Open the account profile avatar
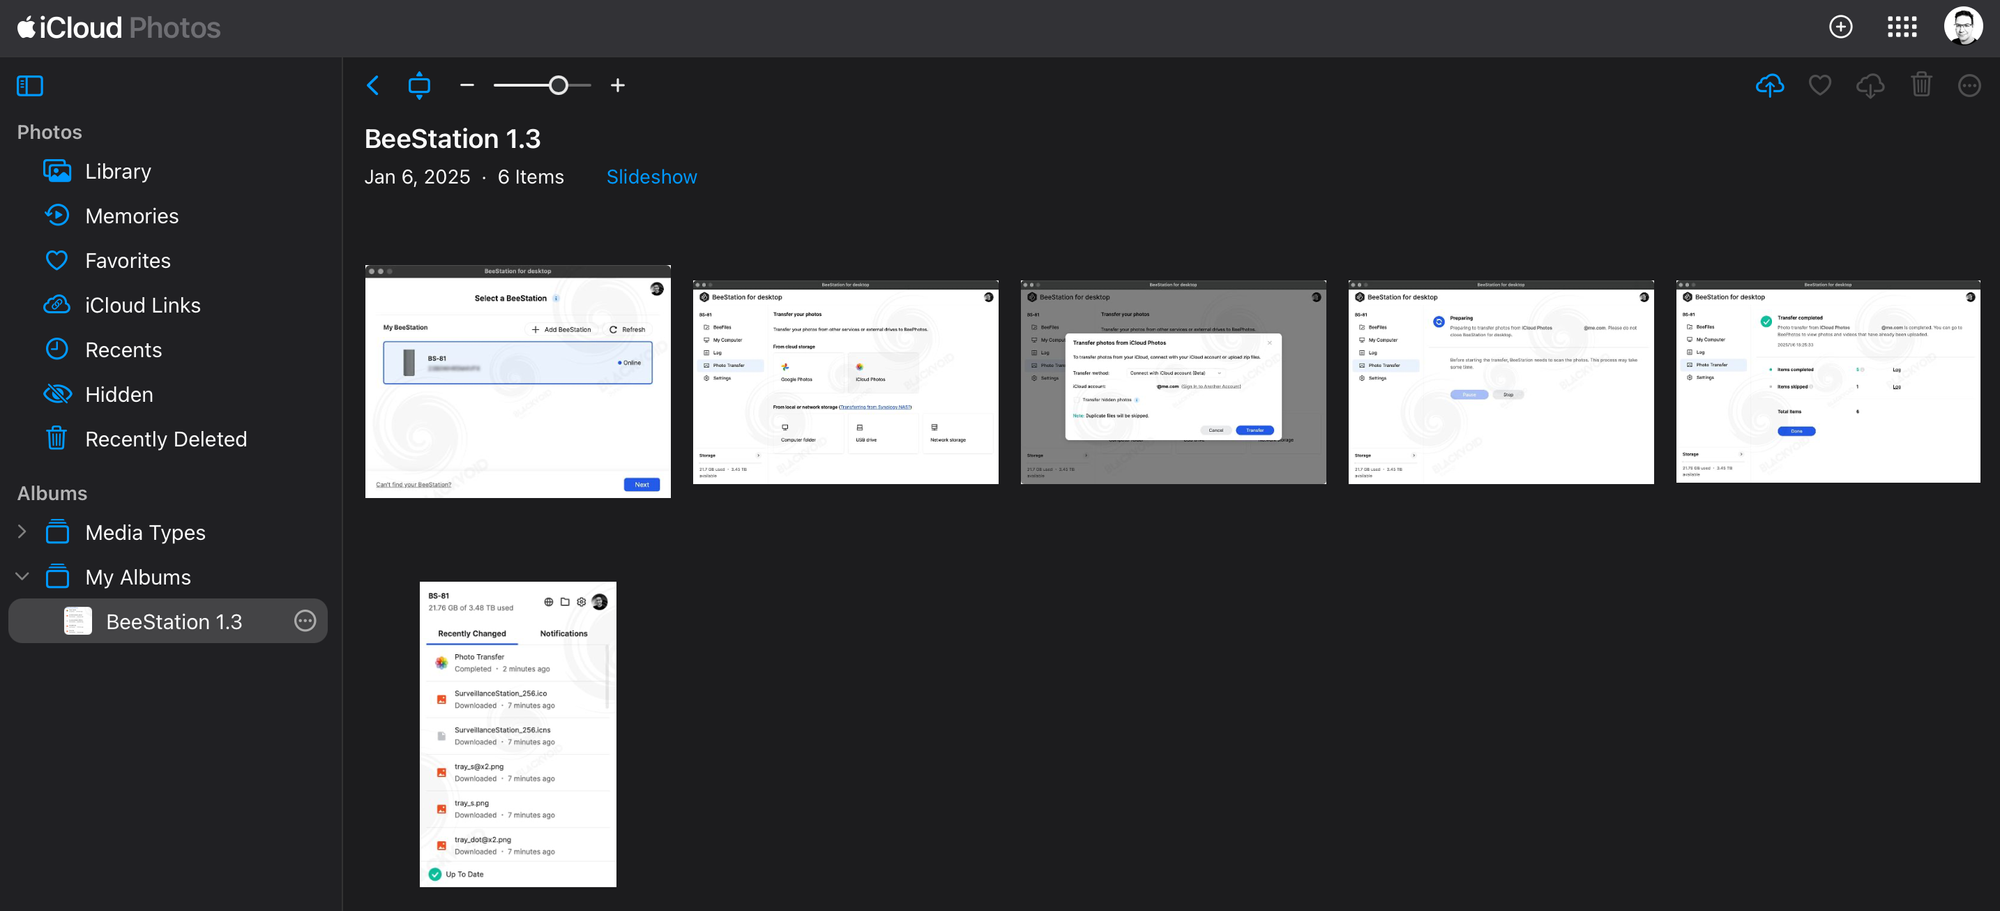 pos(1963,27)
